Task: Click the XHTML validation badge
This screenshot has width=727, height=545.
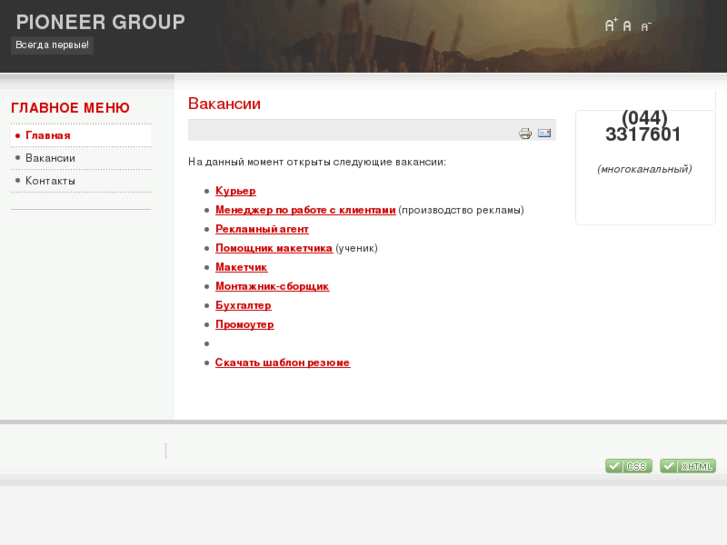Action: click(x=688, y=466)
